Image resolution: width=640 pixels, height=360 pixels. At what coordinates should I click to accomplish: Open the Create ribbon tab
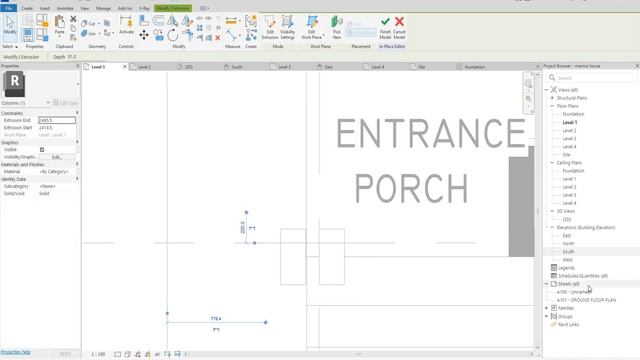point(27,8)
